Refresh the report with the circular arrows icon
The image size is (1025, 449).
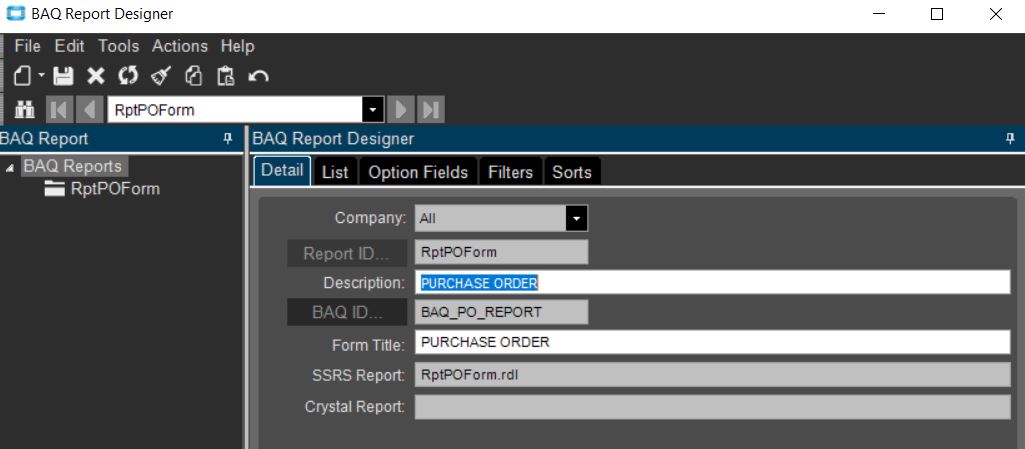(128, 76)
